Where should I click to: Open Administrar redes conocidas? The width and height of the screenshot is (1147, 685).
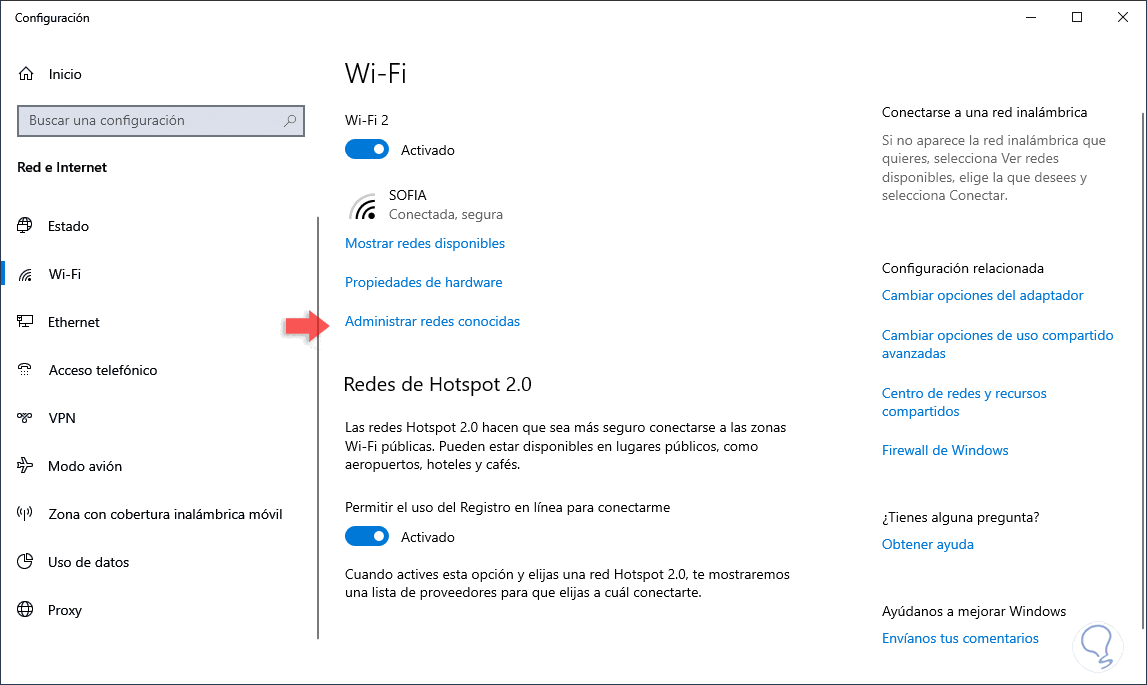[x=432, y=321]
